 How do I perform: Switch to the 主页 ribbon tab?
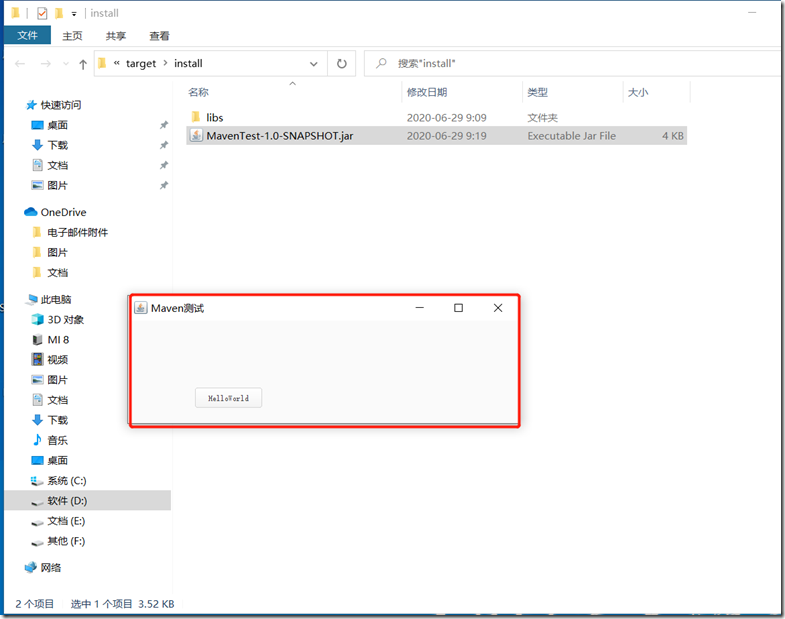click(72, 36)
